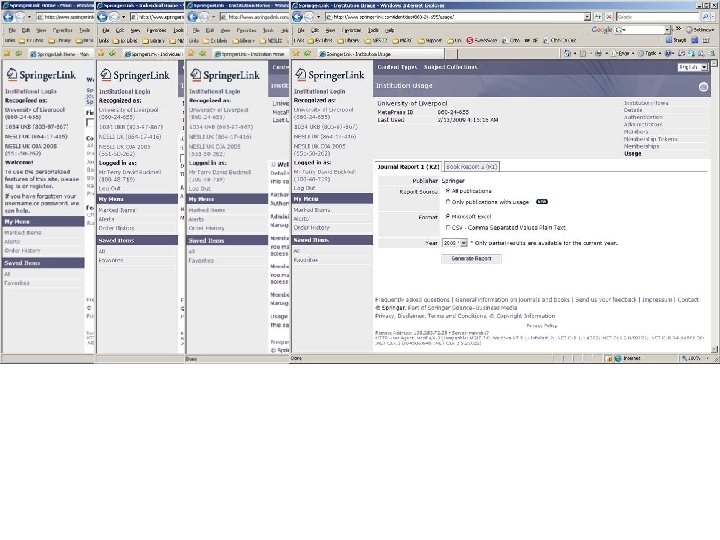Click Log Out in the rightmost window
720x540 pixels.
pyautogui.click(x=304, y=188)
